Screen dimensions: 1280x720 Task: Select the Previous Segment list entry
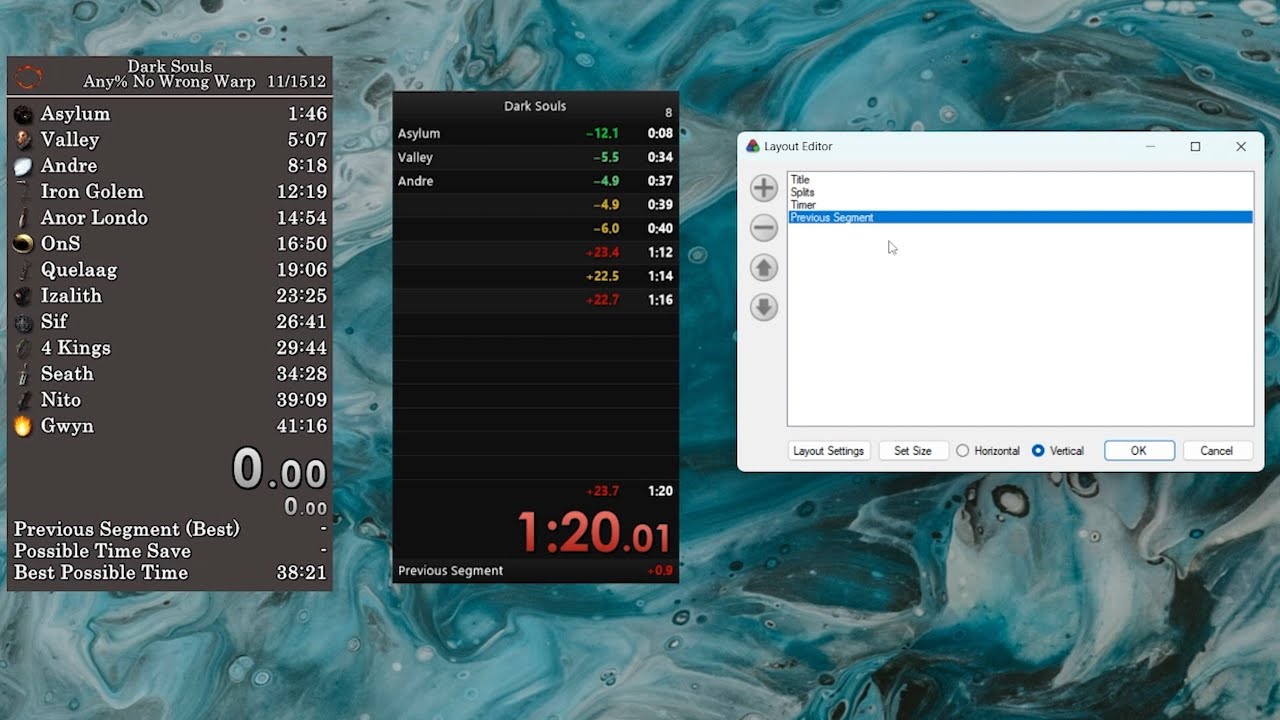point(1020,217)
